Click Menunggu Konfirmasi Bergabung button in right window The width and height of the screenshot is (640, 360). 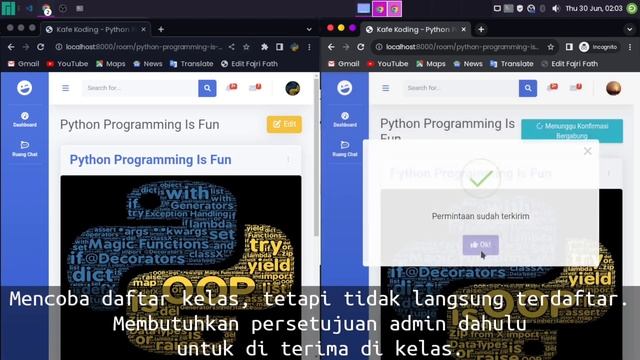tap(572, 131)
